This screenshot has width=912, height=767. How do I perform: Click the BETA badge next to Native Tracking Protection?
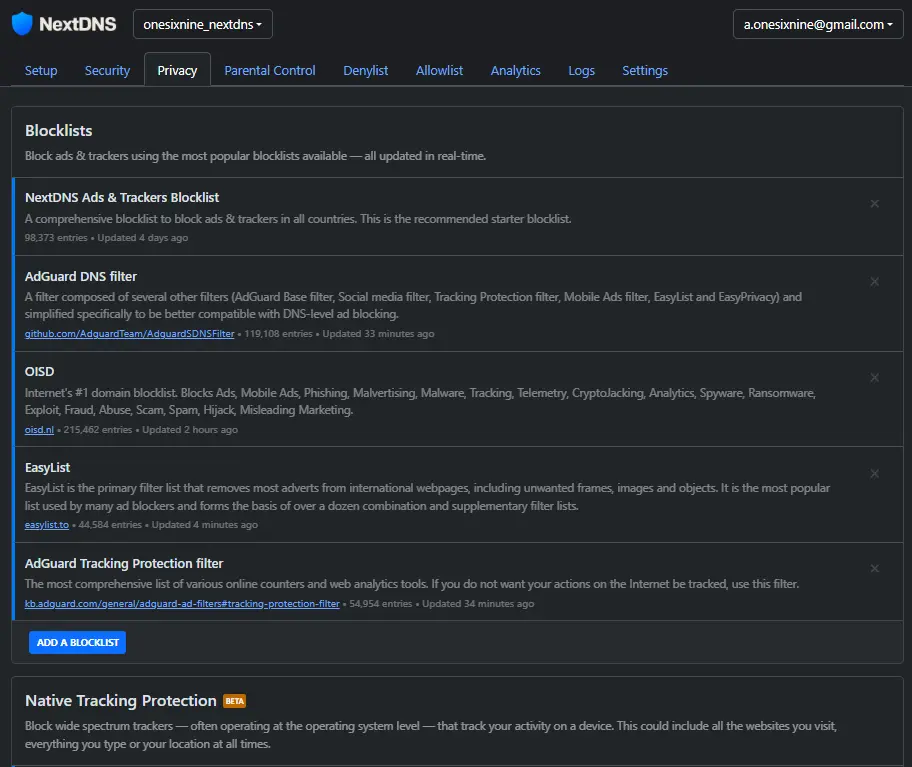234,701
